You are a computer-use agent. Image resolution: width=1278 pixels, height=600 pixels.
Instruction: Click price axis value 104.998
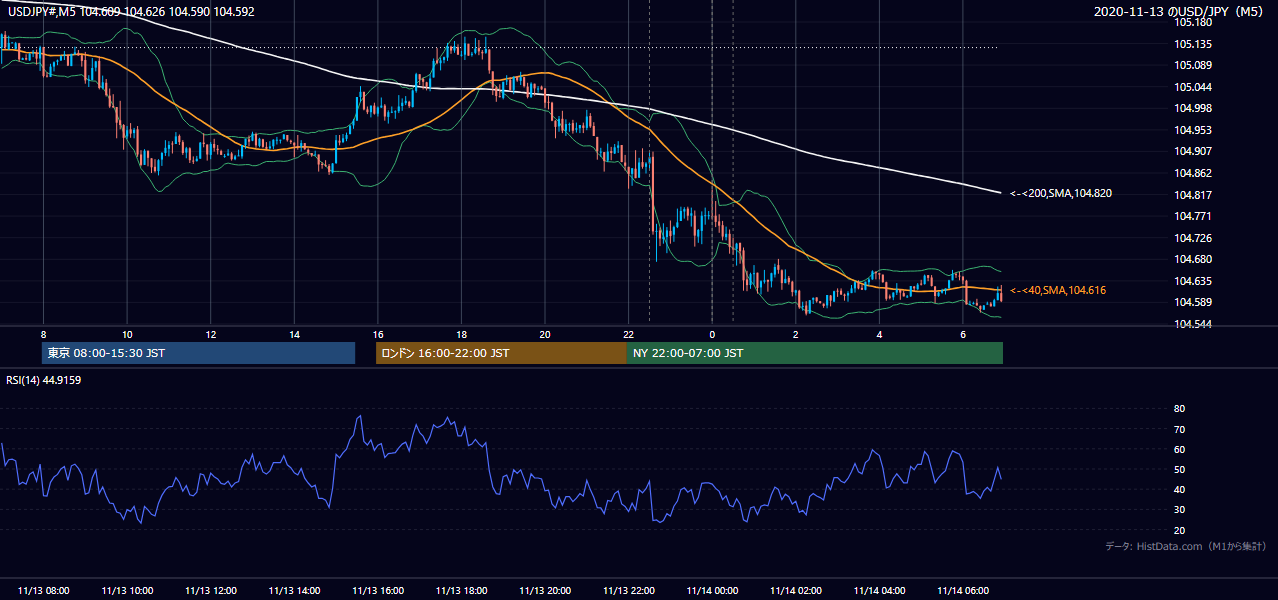[1193, 108]
